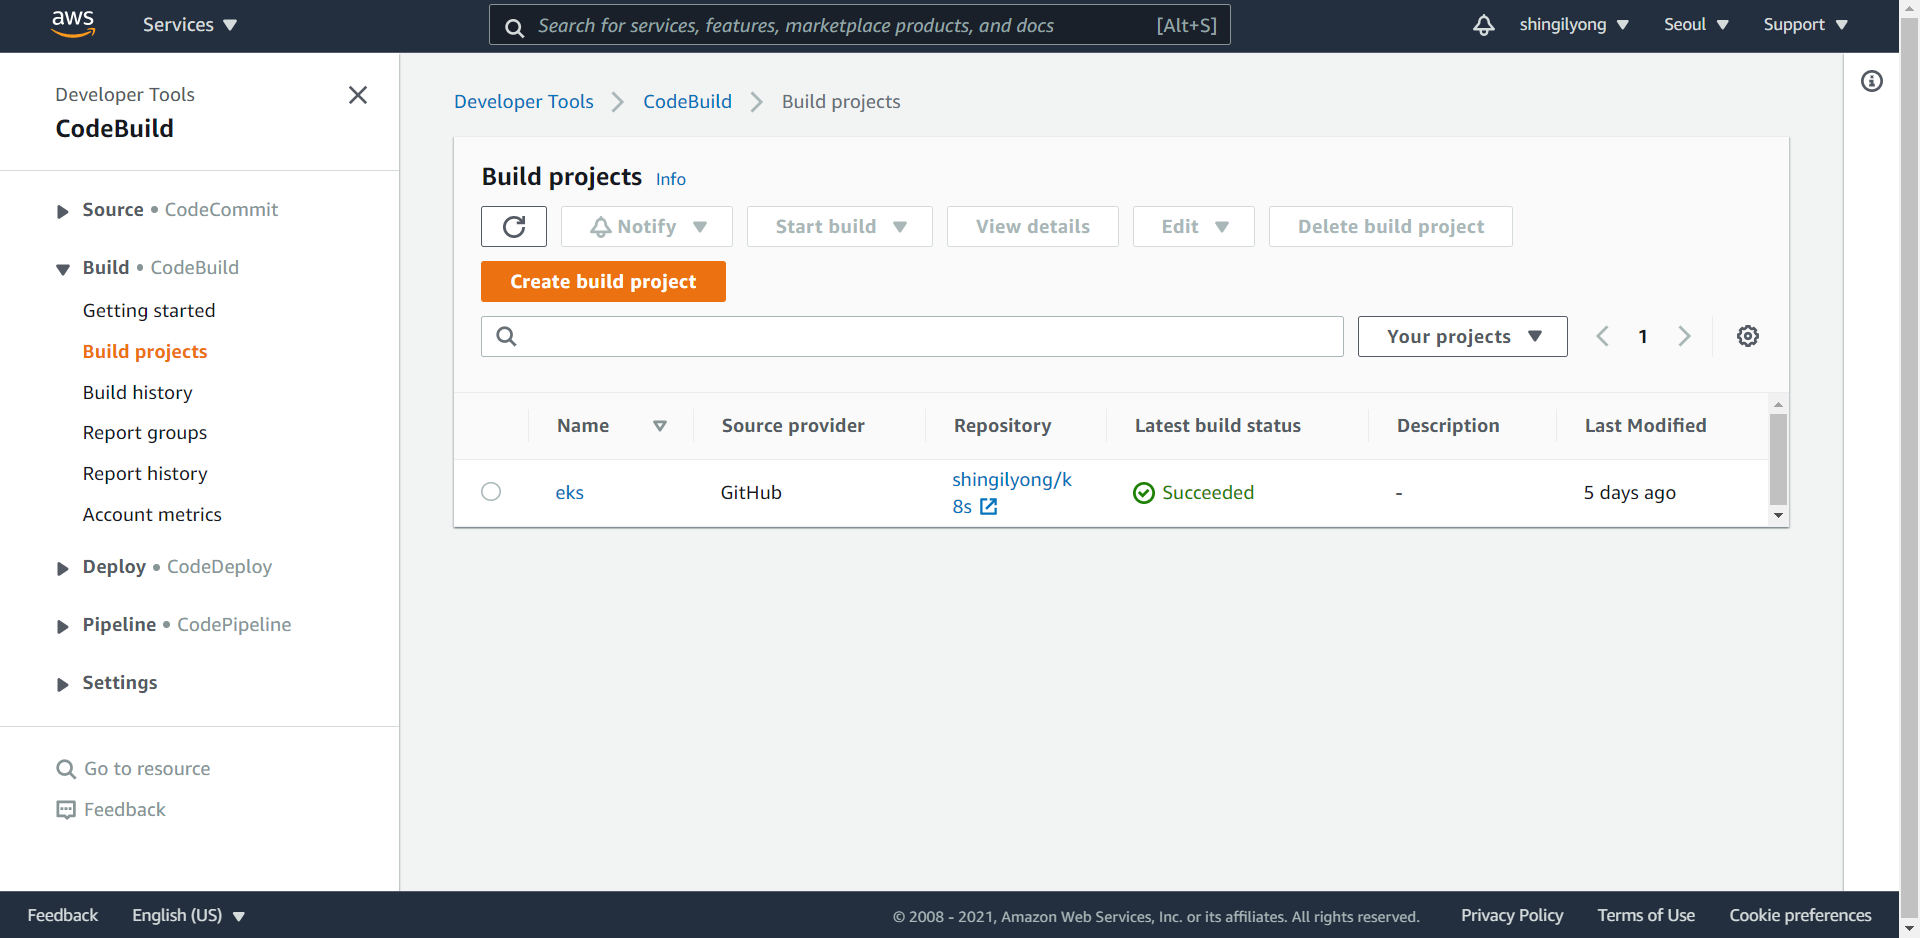Viewport: 1920px width, 938px height.
Task: Open Getting started in sidebar
Action: pyautogui.click(x=149, y=311)
